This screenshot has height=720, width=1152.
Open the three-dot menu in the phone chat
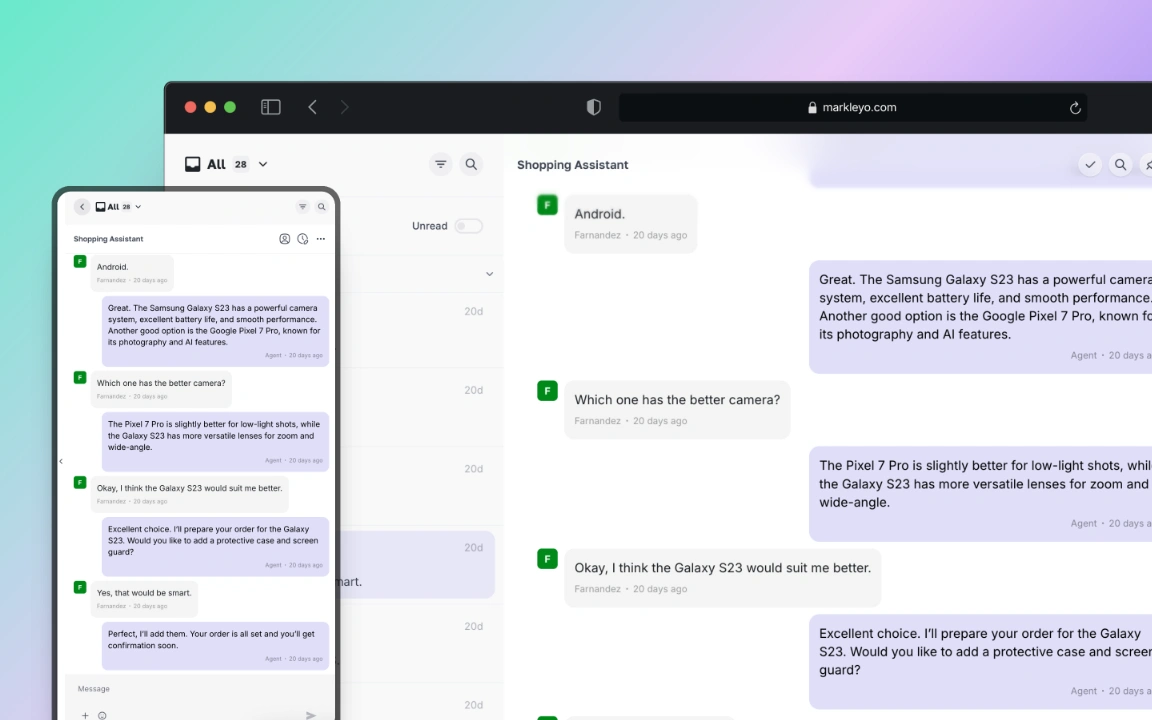coord(320,239)
